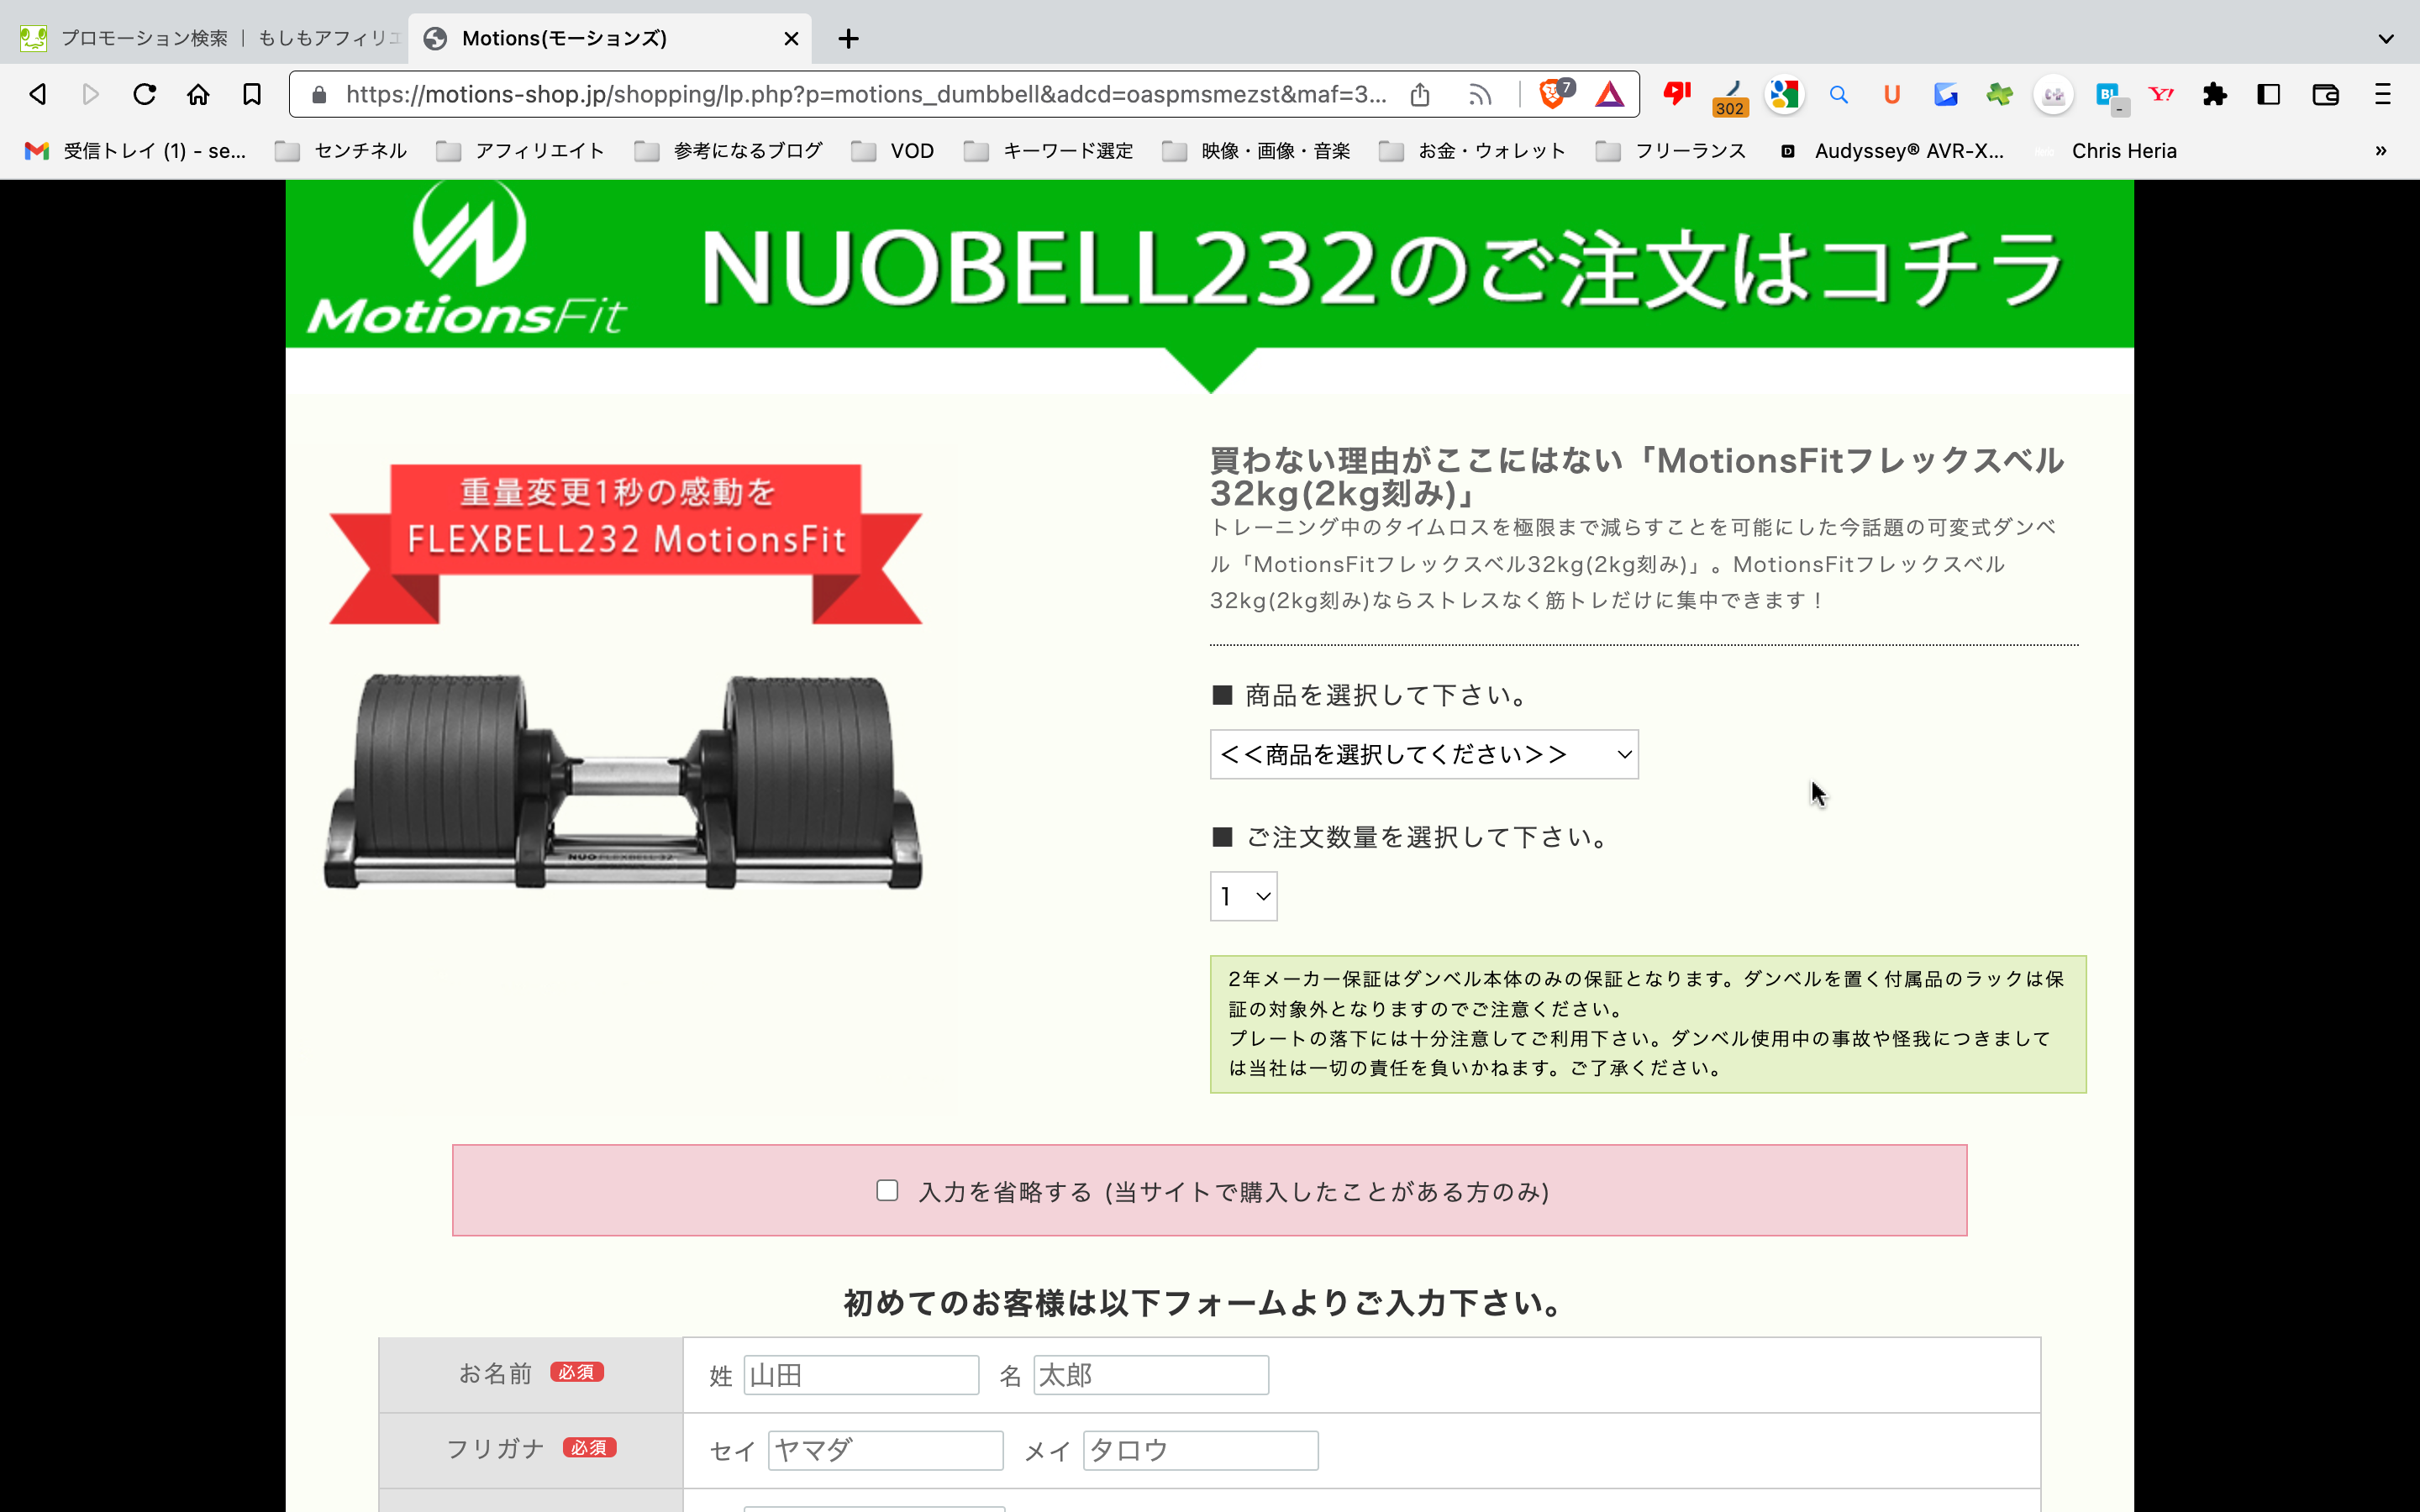This screenshot has height=1512, width=2420.
Task: Open the 参考になるブログ bookmark folder
Action: pos(728,151)
